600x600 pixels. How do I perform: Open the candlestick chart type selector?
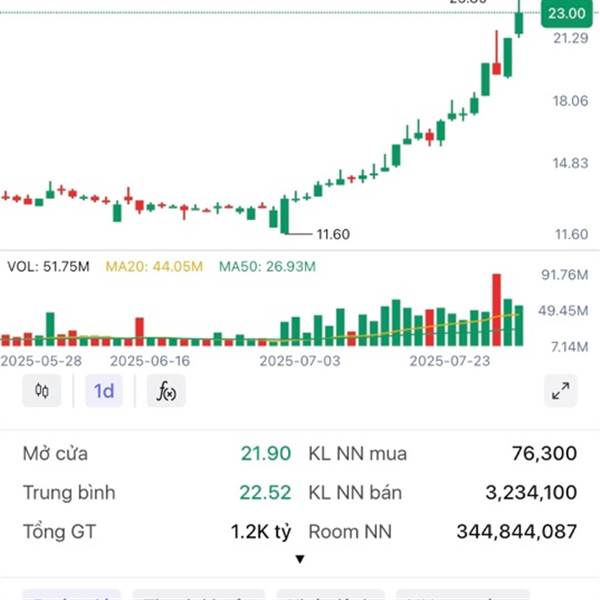(42, 391)
